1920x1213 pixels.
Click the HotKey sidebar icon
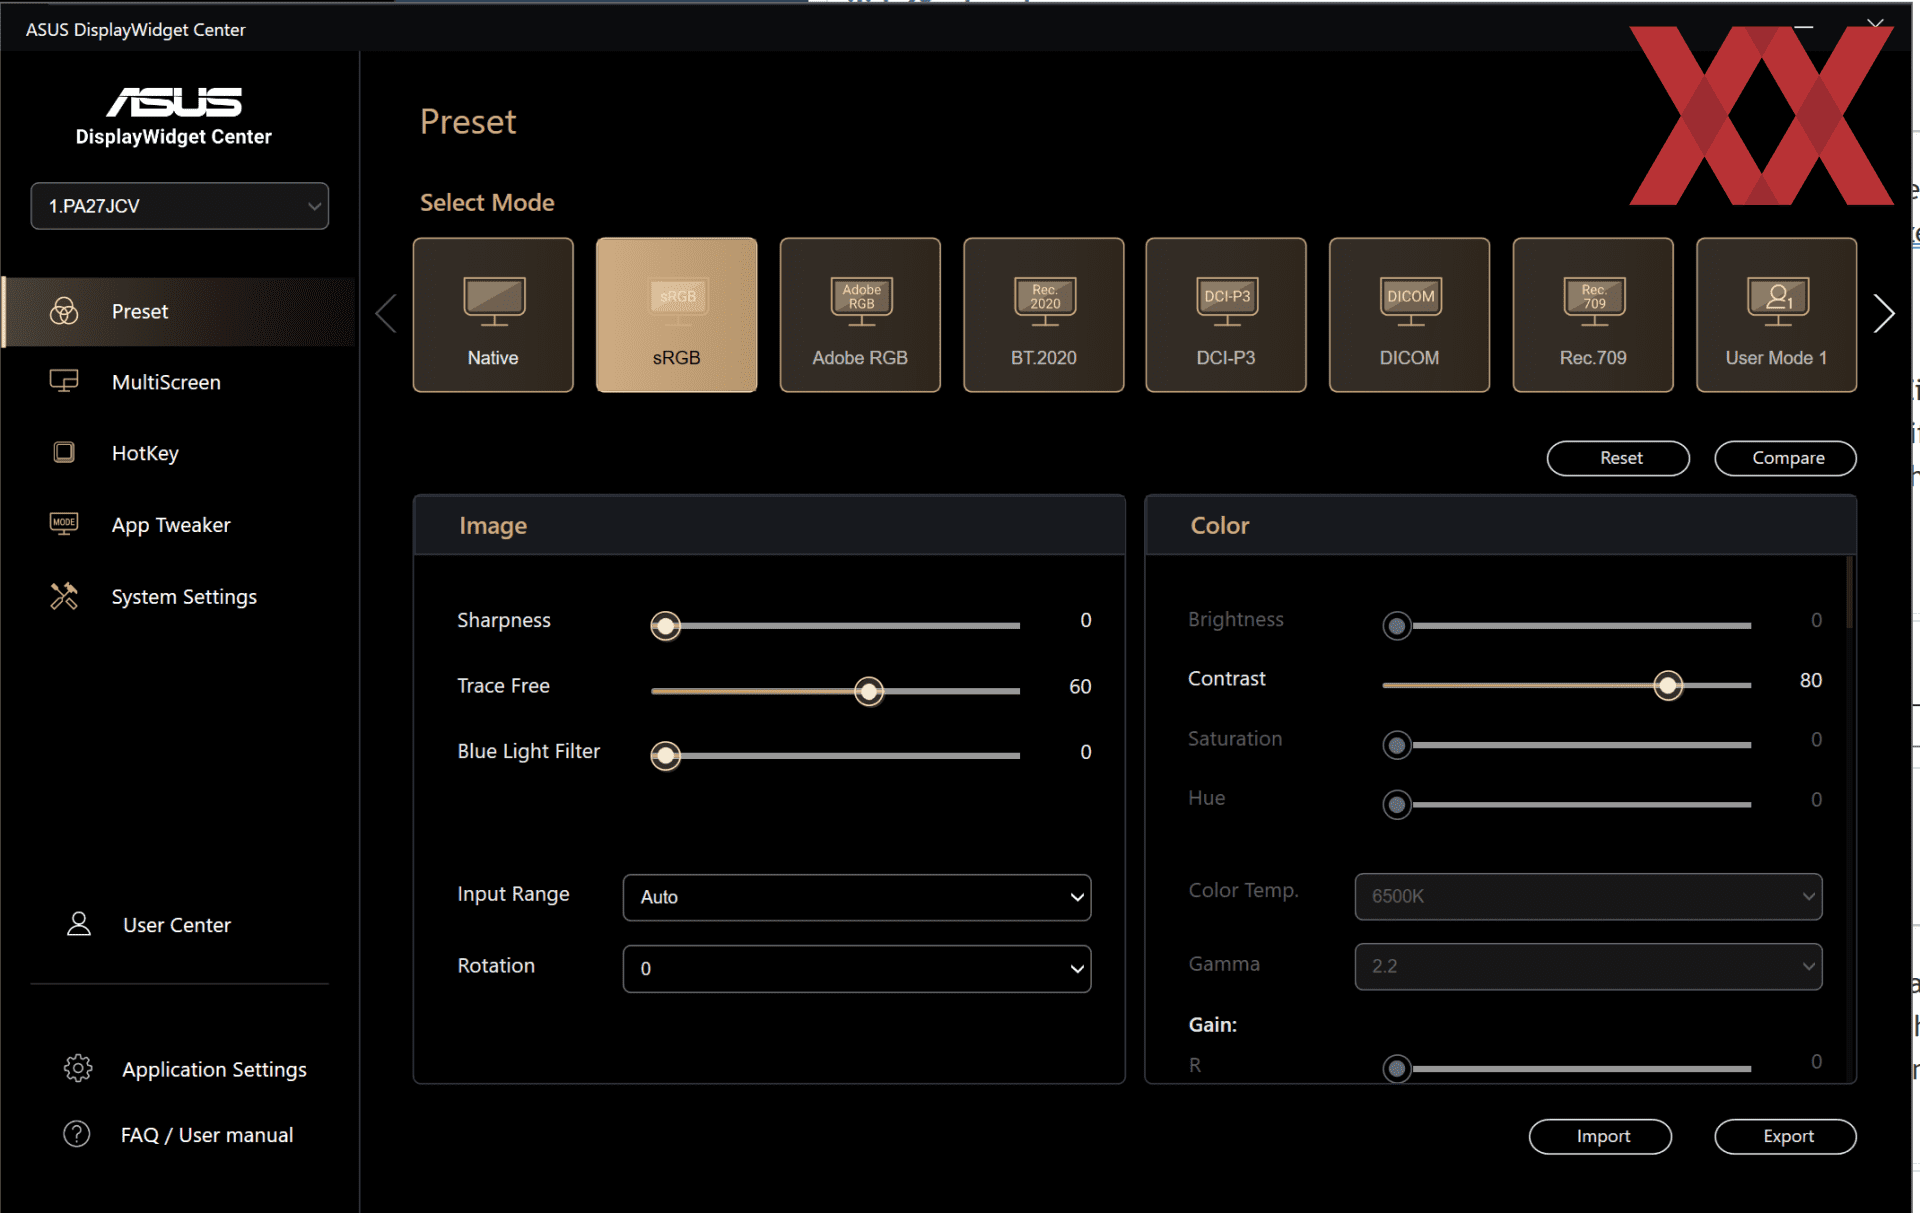pos(64,453)
